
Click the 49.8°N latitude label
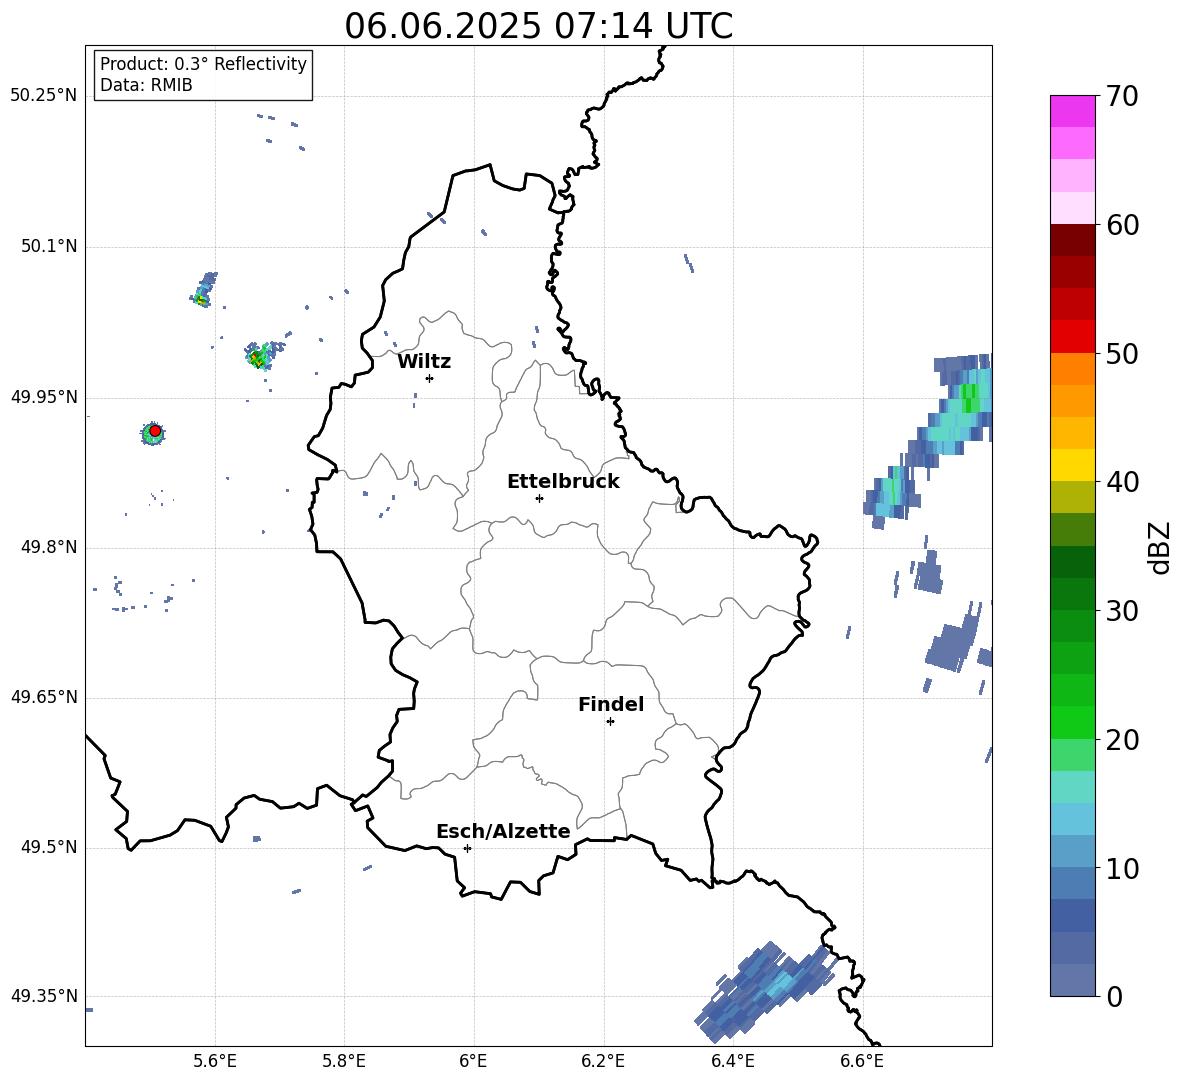coord(49,547)
